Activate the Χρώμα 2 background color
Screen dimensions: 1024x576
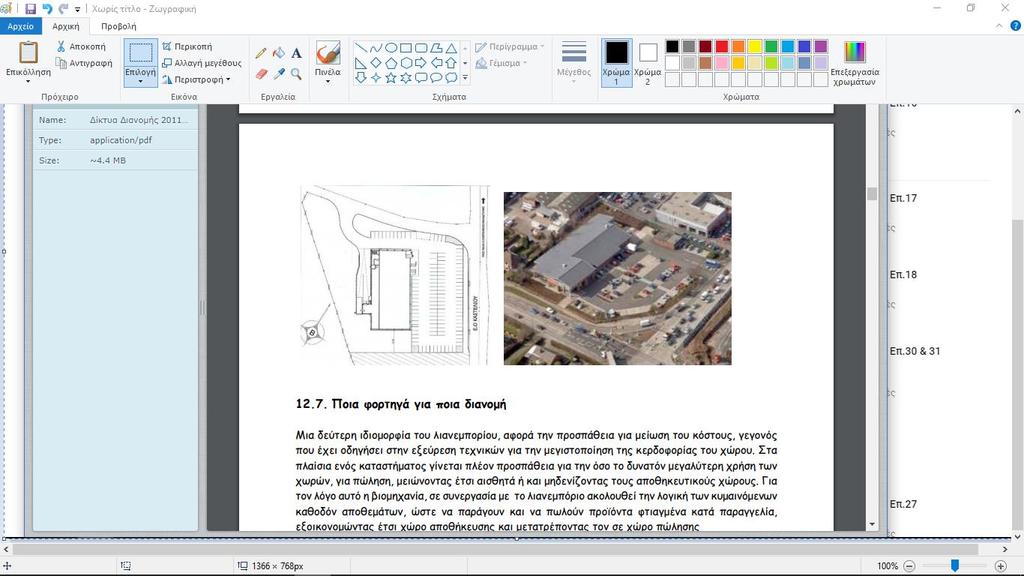648,63
